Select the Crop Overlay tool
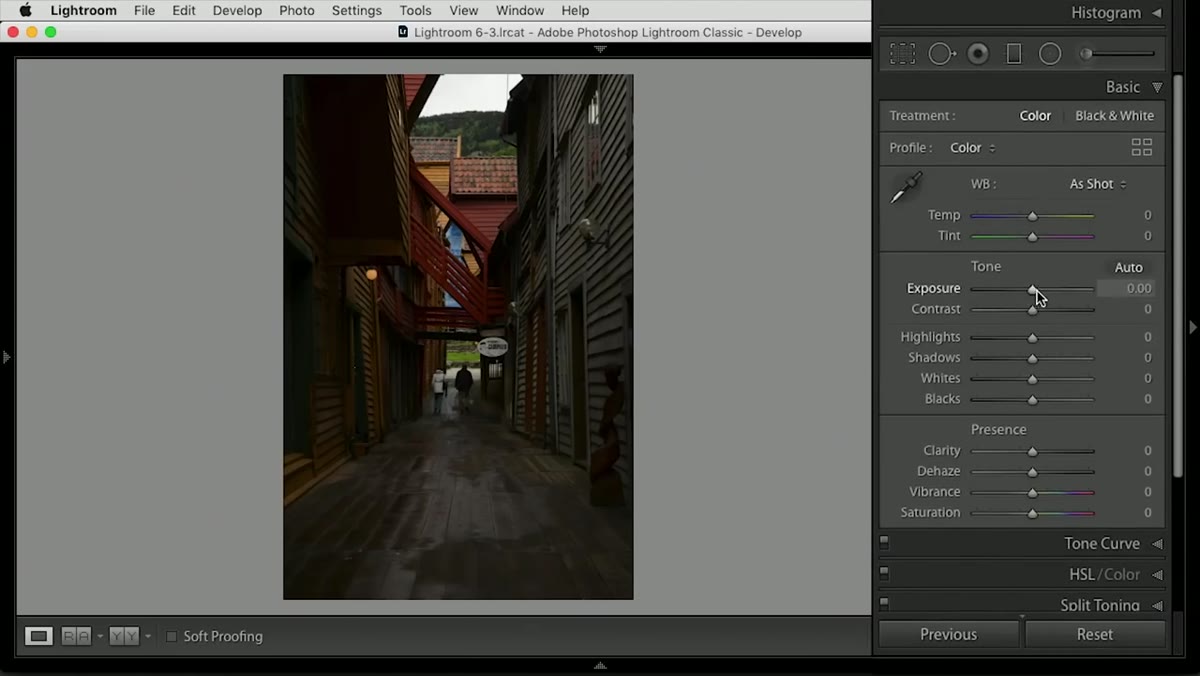This screenshot has height=676, width=1200. point(902,54)
